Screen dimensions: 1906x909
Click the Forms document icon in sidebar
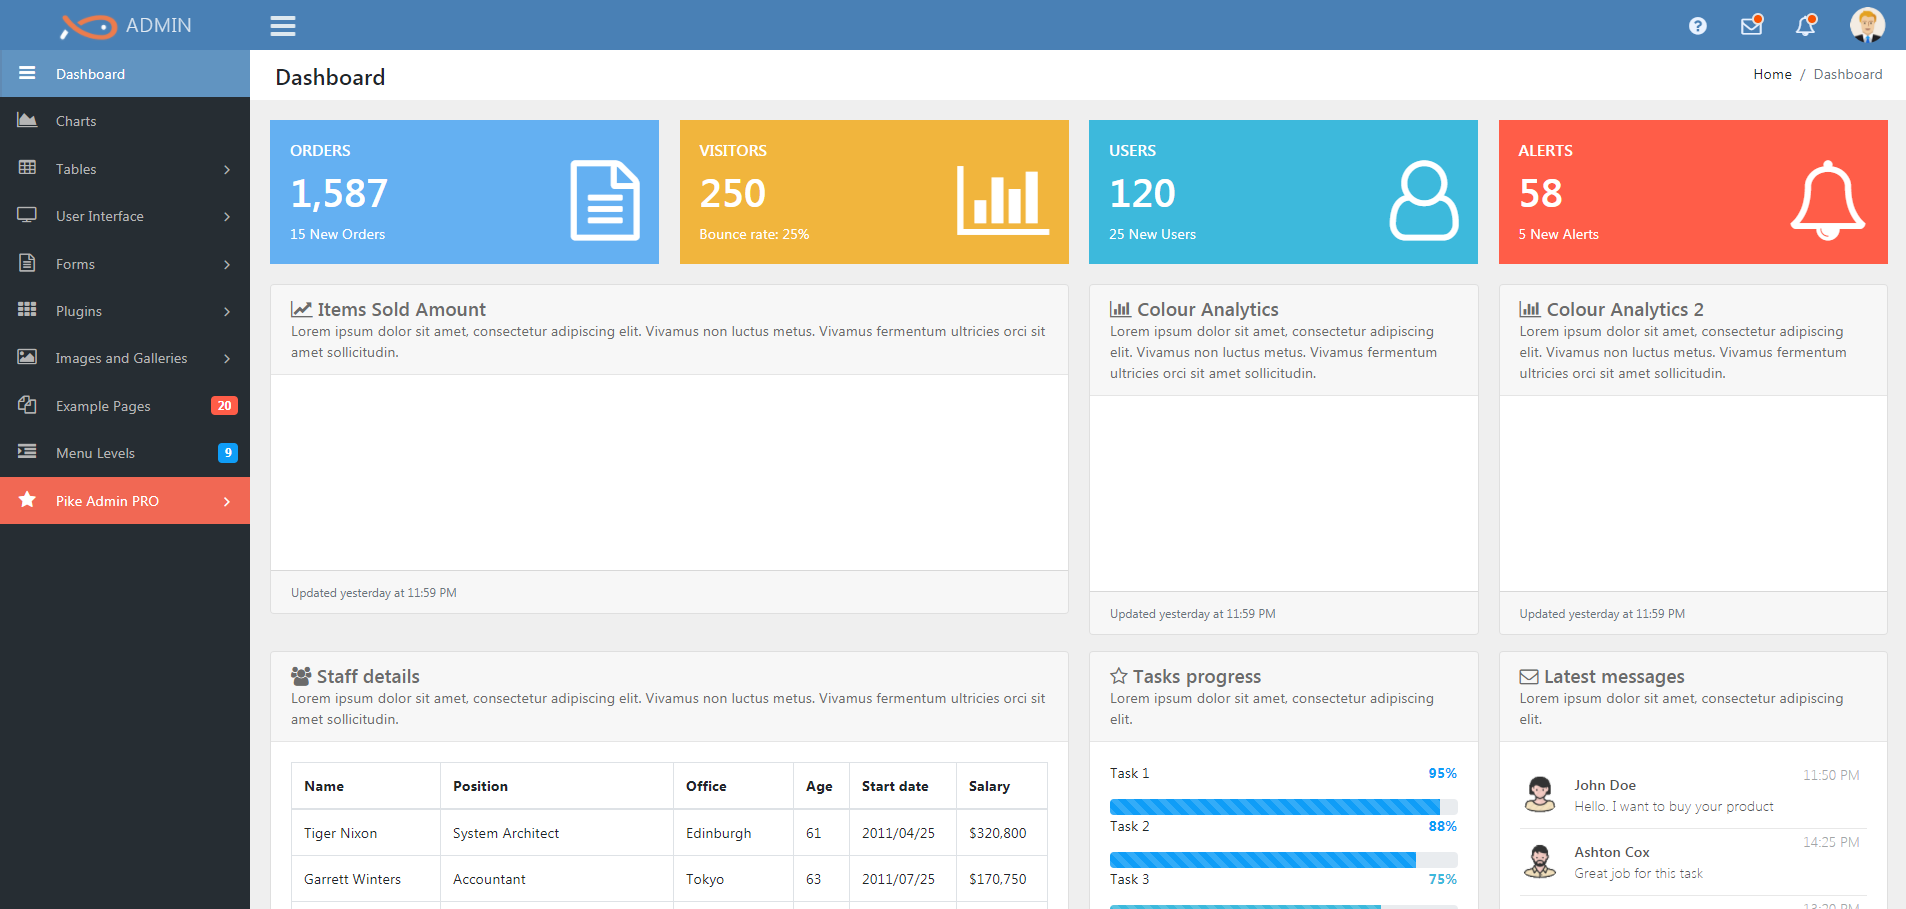coord(27,263)
